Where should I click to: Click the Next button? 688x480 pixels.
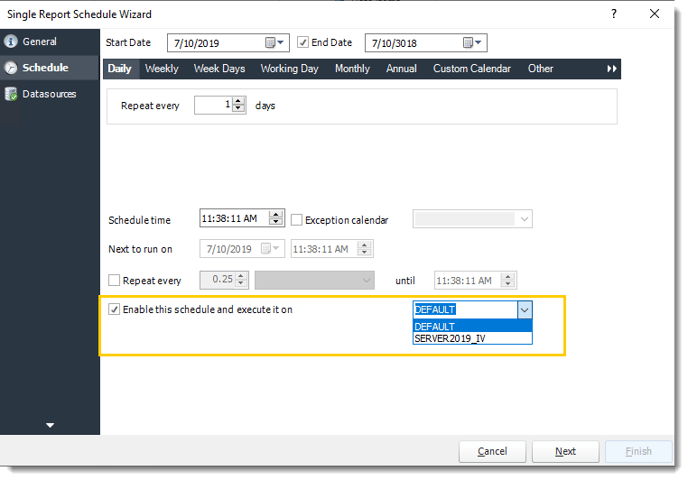(565, 451)
